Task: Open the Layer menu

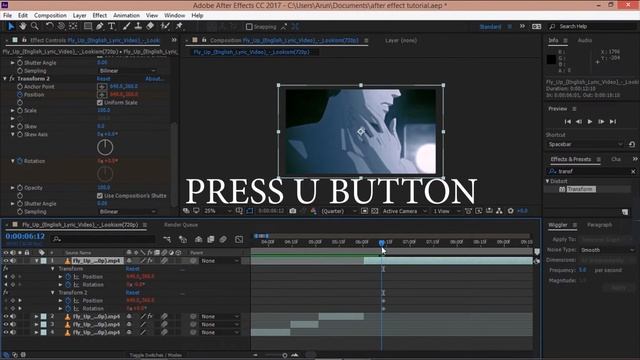Action: pyautogui.click(x=79, y=16)
